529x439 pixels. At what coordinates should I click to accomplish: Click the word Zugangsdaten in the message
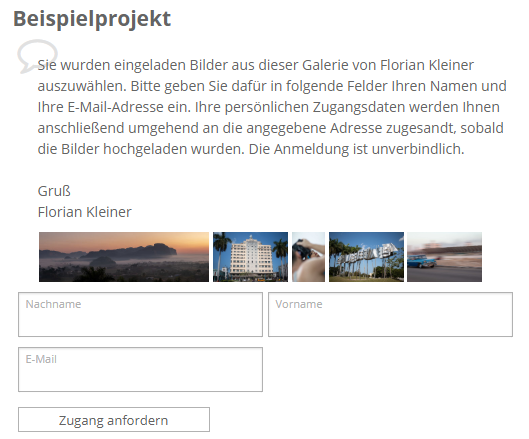(359, 107)
